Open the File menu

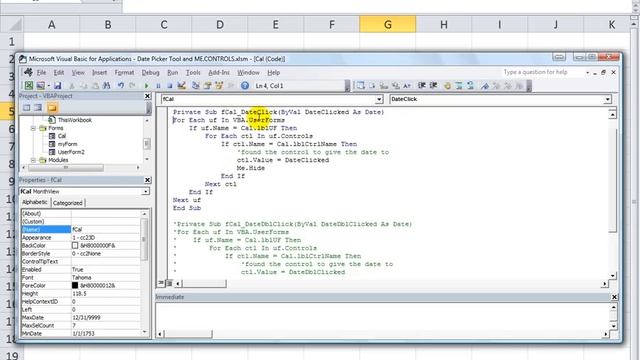tap(41, 72)
